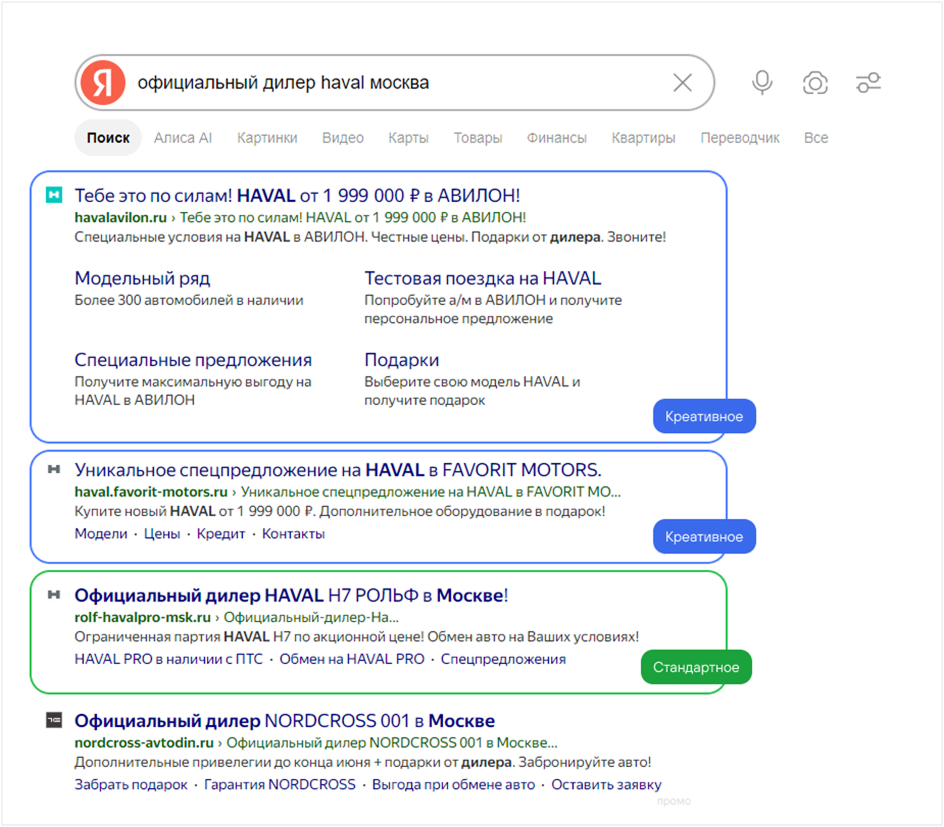Click the Yandex logo in the search bar
Screen dimensions: 944x827
[103, 82]
